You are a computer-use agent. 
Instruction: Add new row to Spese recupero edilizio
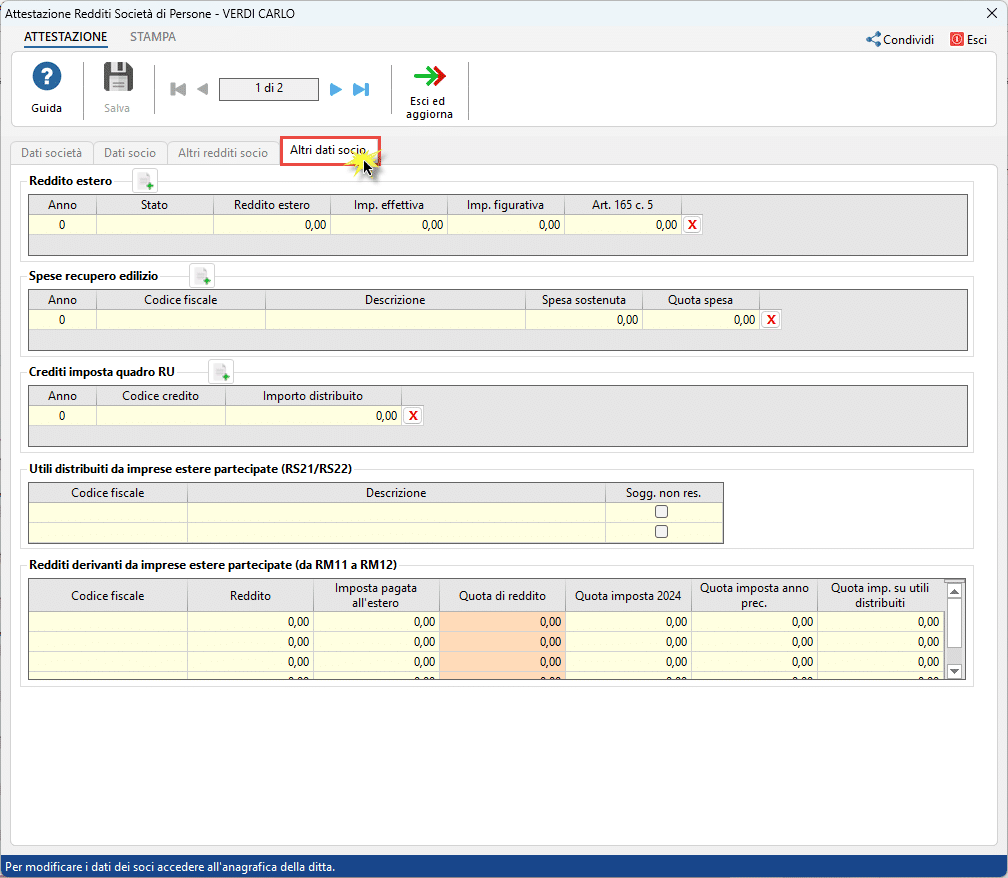pyautogui.click(x=202, y=275)
